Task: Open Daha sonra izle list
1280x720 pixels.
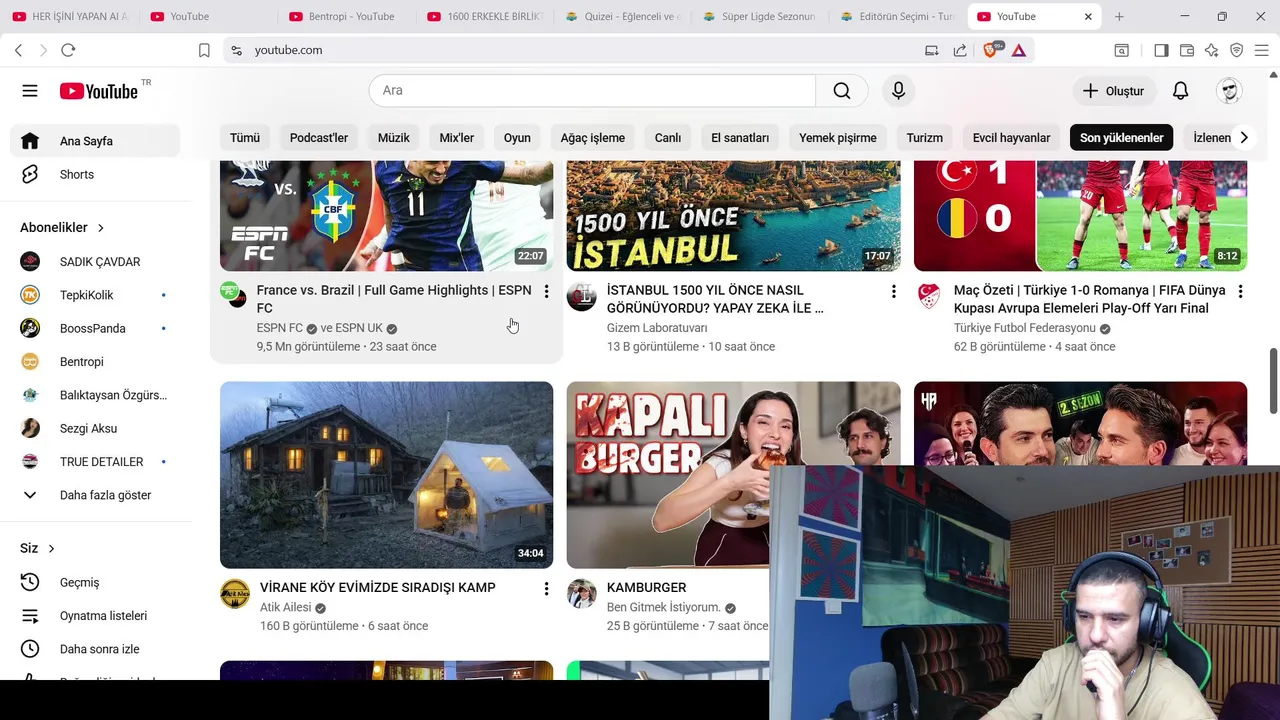Action: (x=95, y=649)
